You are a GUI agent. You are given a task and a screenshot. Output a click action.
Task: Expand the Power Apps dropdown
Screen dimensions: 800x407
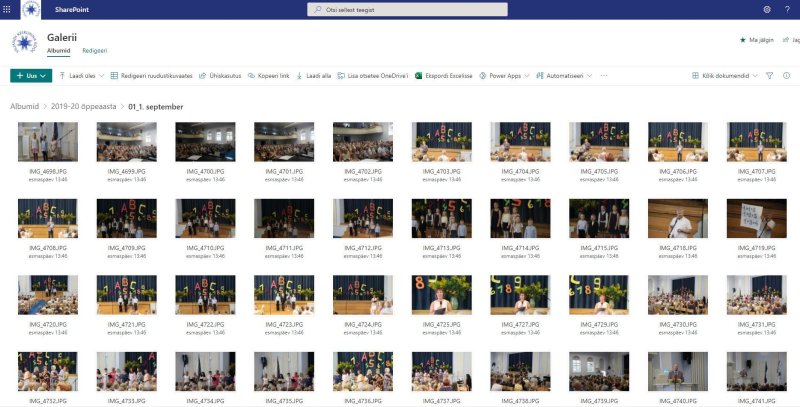point(503,76)
